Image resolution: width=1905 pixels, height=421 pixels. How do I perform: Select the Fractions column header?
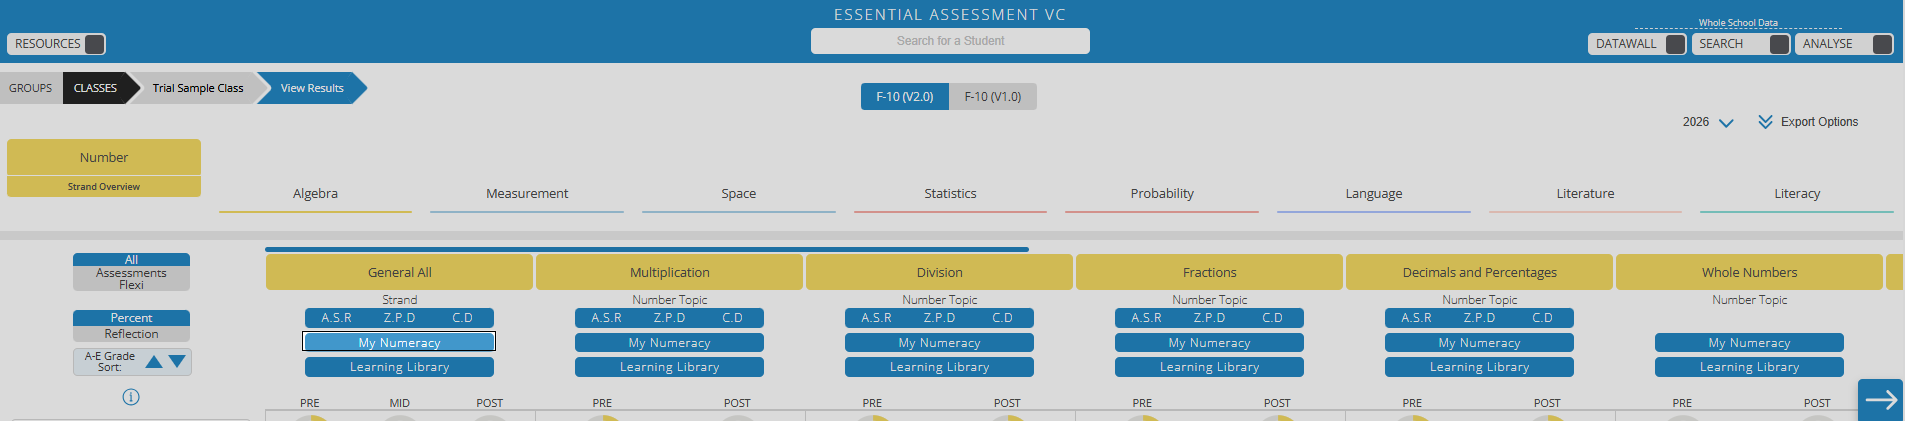point(1209,272)
